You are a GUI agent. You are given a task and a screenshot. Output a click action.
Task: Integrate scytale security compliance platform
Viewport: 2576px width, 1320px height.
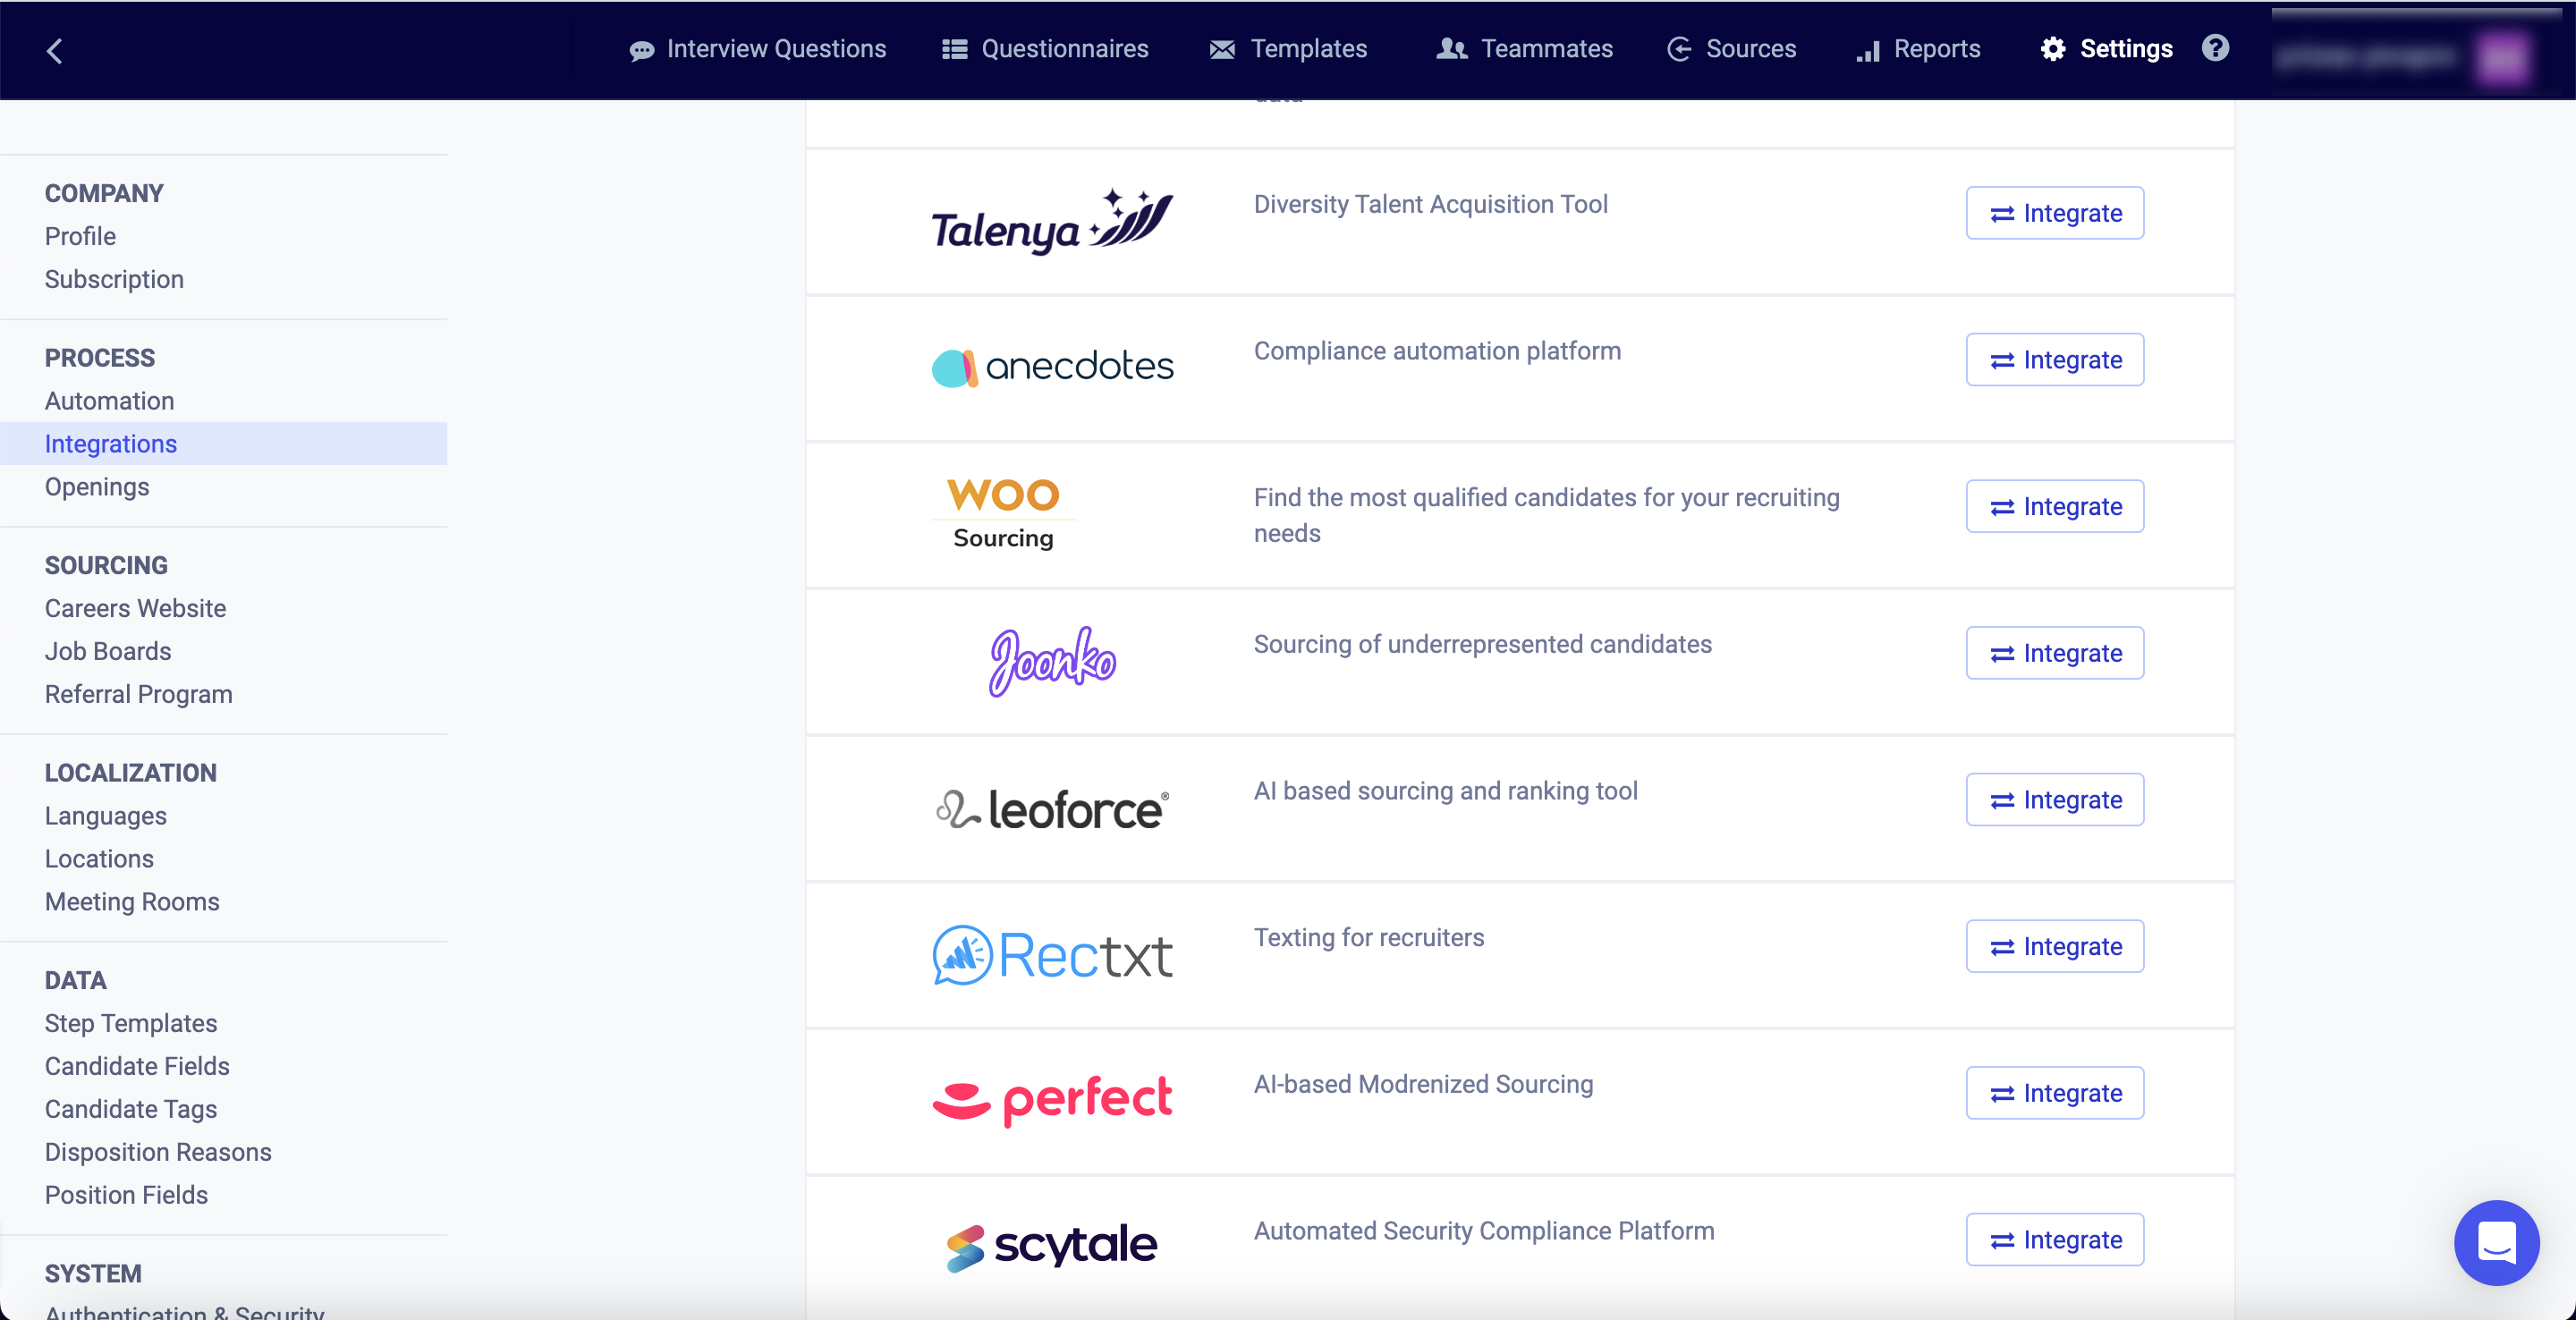tap(2054, 1240)
